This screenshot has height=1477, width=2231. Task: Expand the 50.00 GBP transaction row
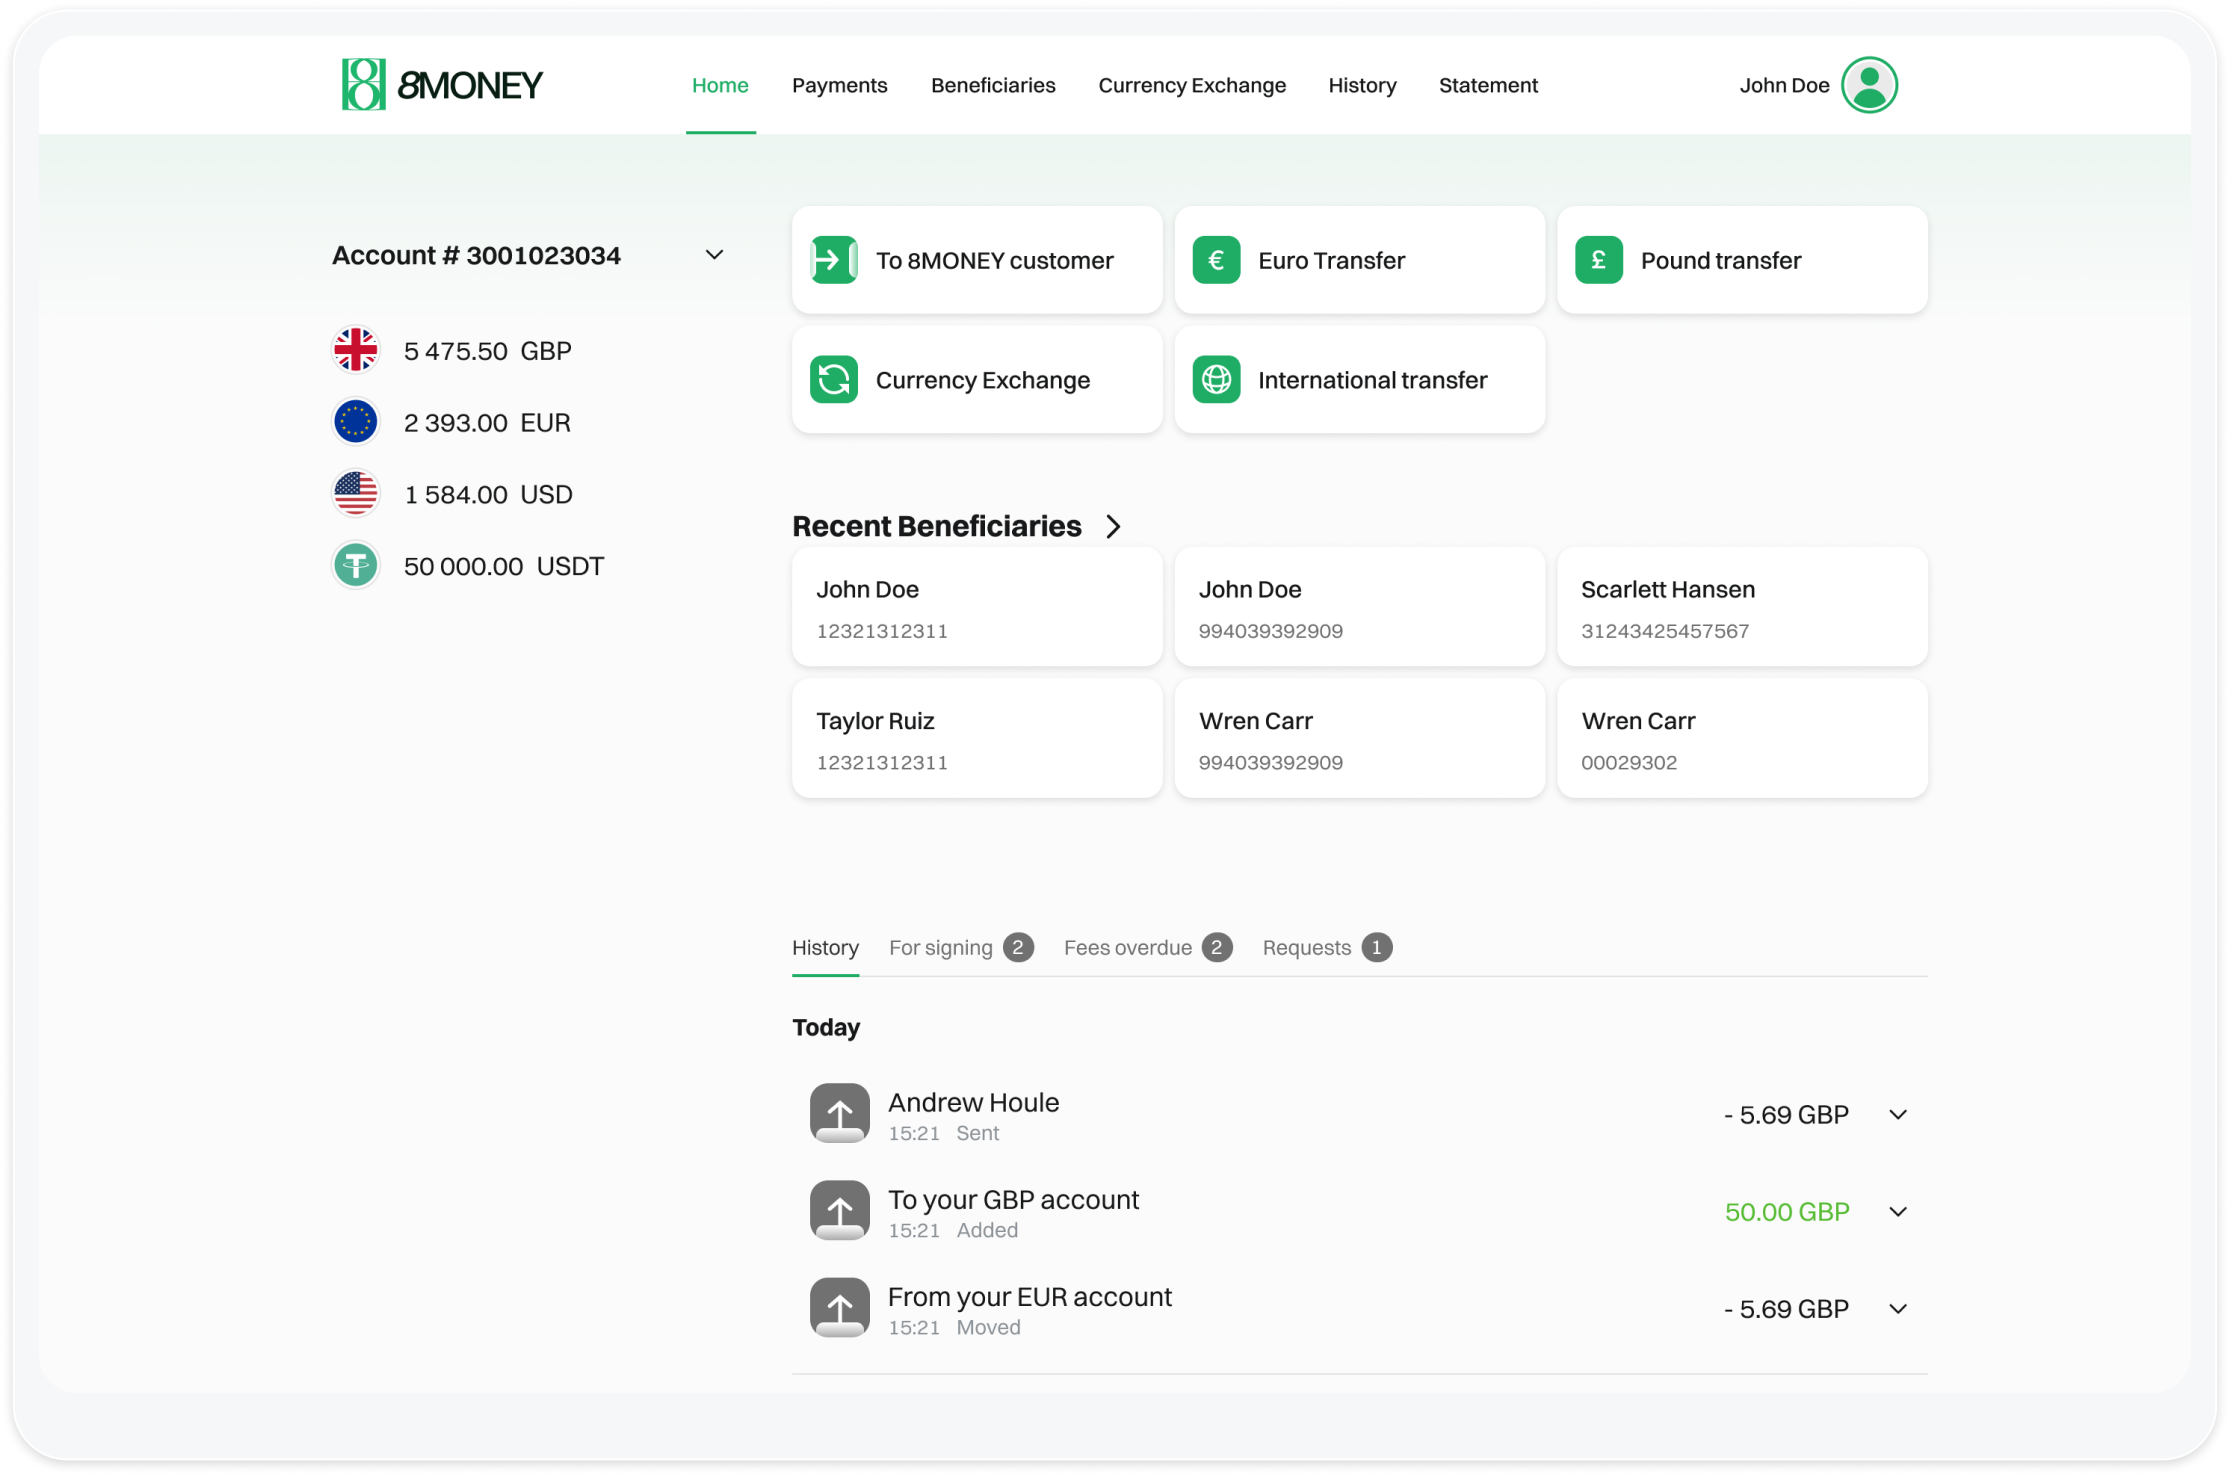click(x=1898, y=1211)
